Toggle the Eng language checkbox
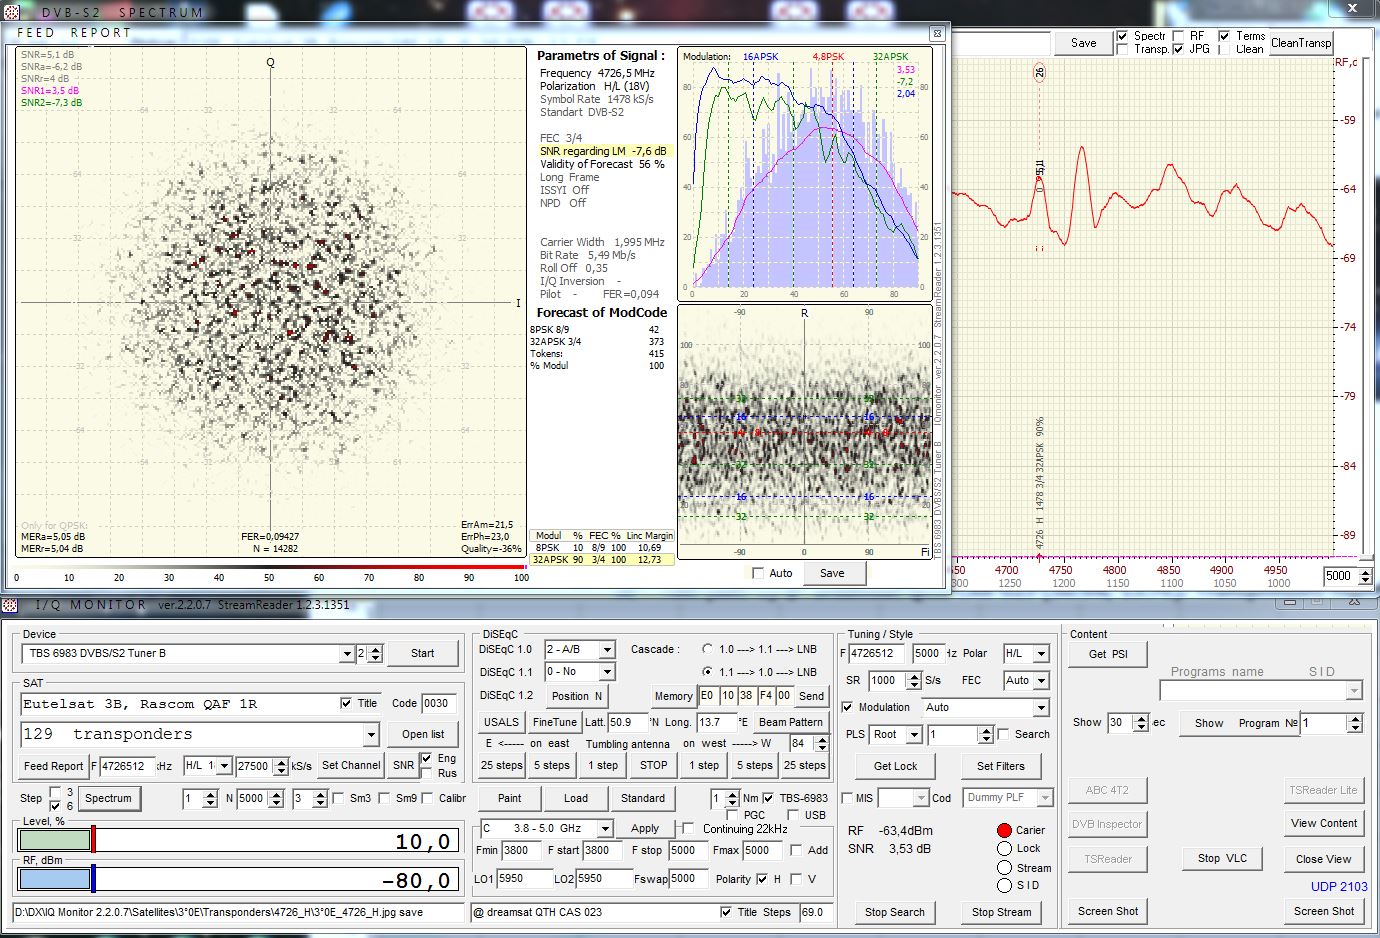This screenshot has width=1380, height=938. click(427, 758)
